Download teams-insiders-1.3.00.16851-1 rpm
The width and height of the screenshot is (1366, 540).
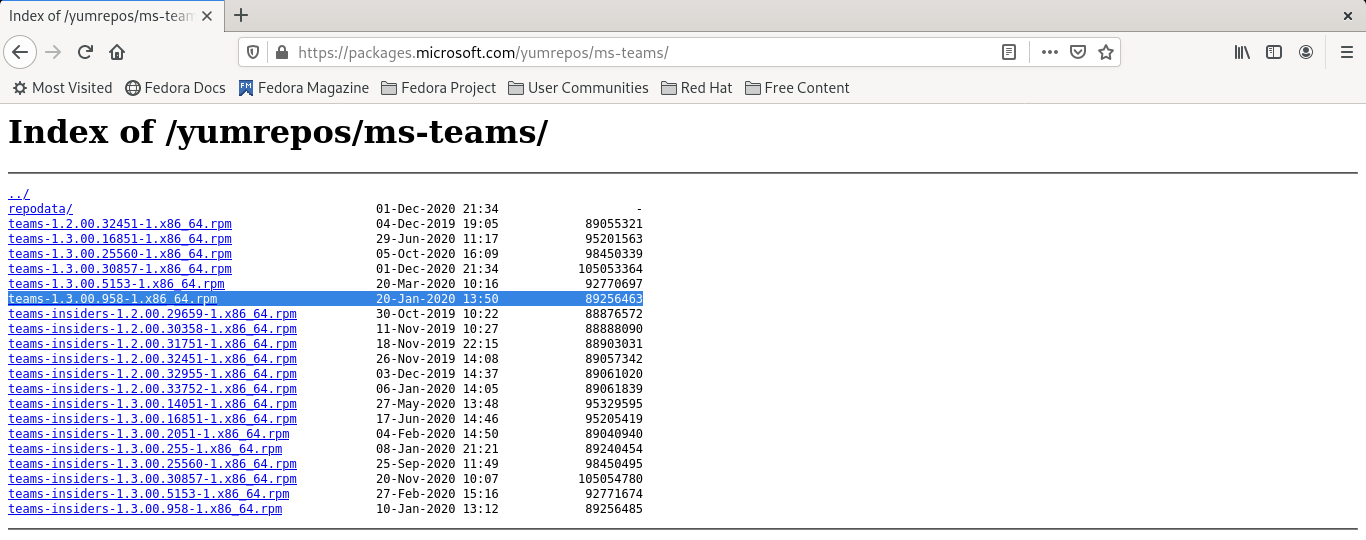point(152,419)
